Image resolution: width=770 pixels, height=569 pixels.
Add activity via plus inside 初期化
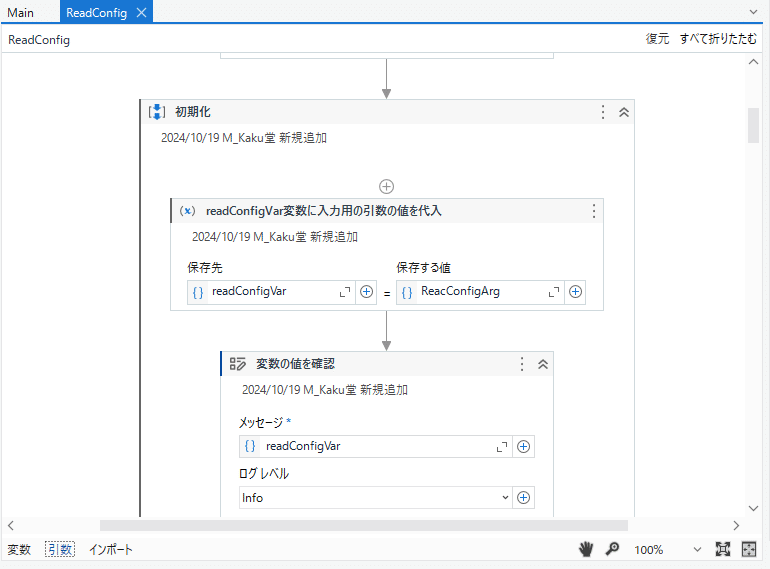[386, 187]
